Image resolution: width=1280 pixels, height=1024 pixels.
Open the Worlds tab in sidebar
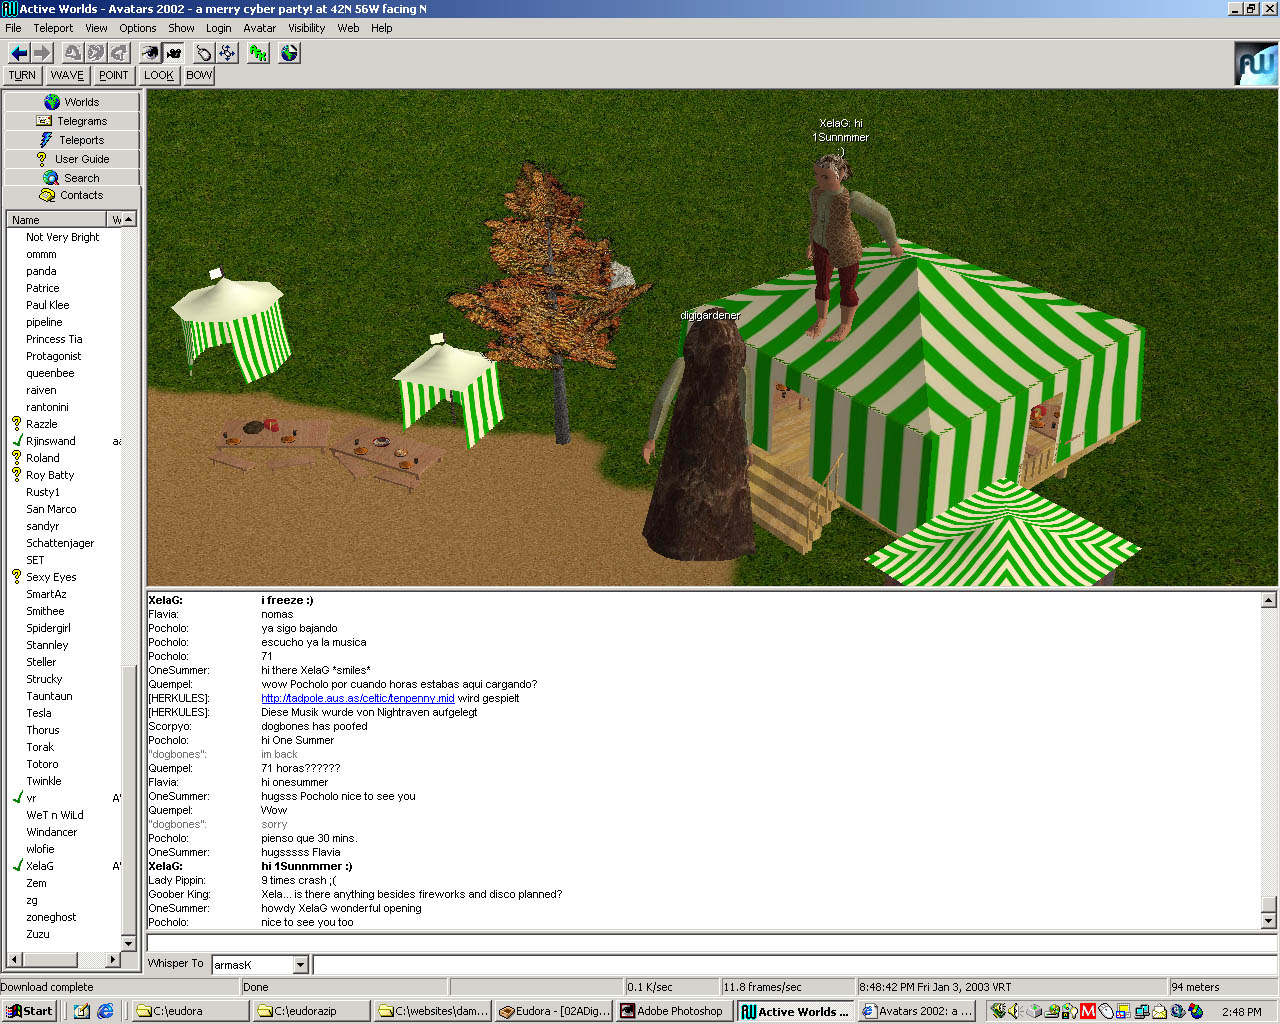72,102
